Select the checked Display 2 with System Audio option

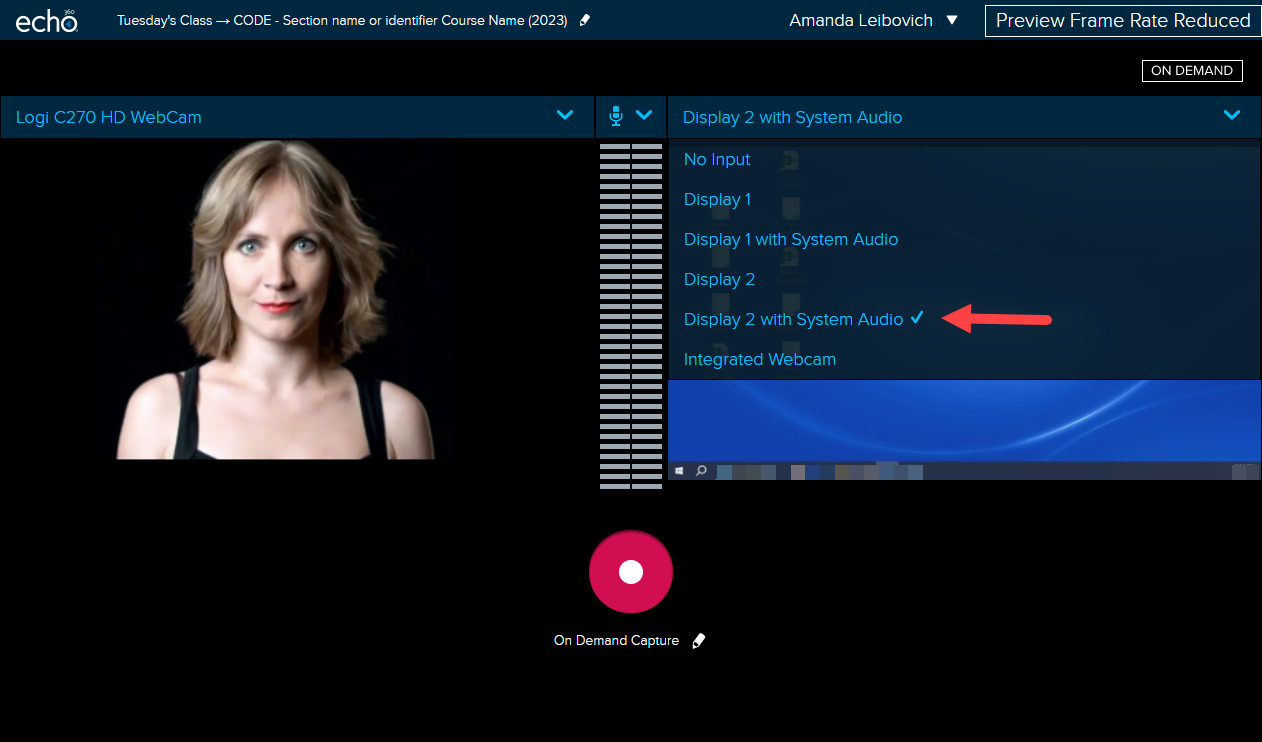click(793, 319)
